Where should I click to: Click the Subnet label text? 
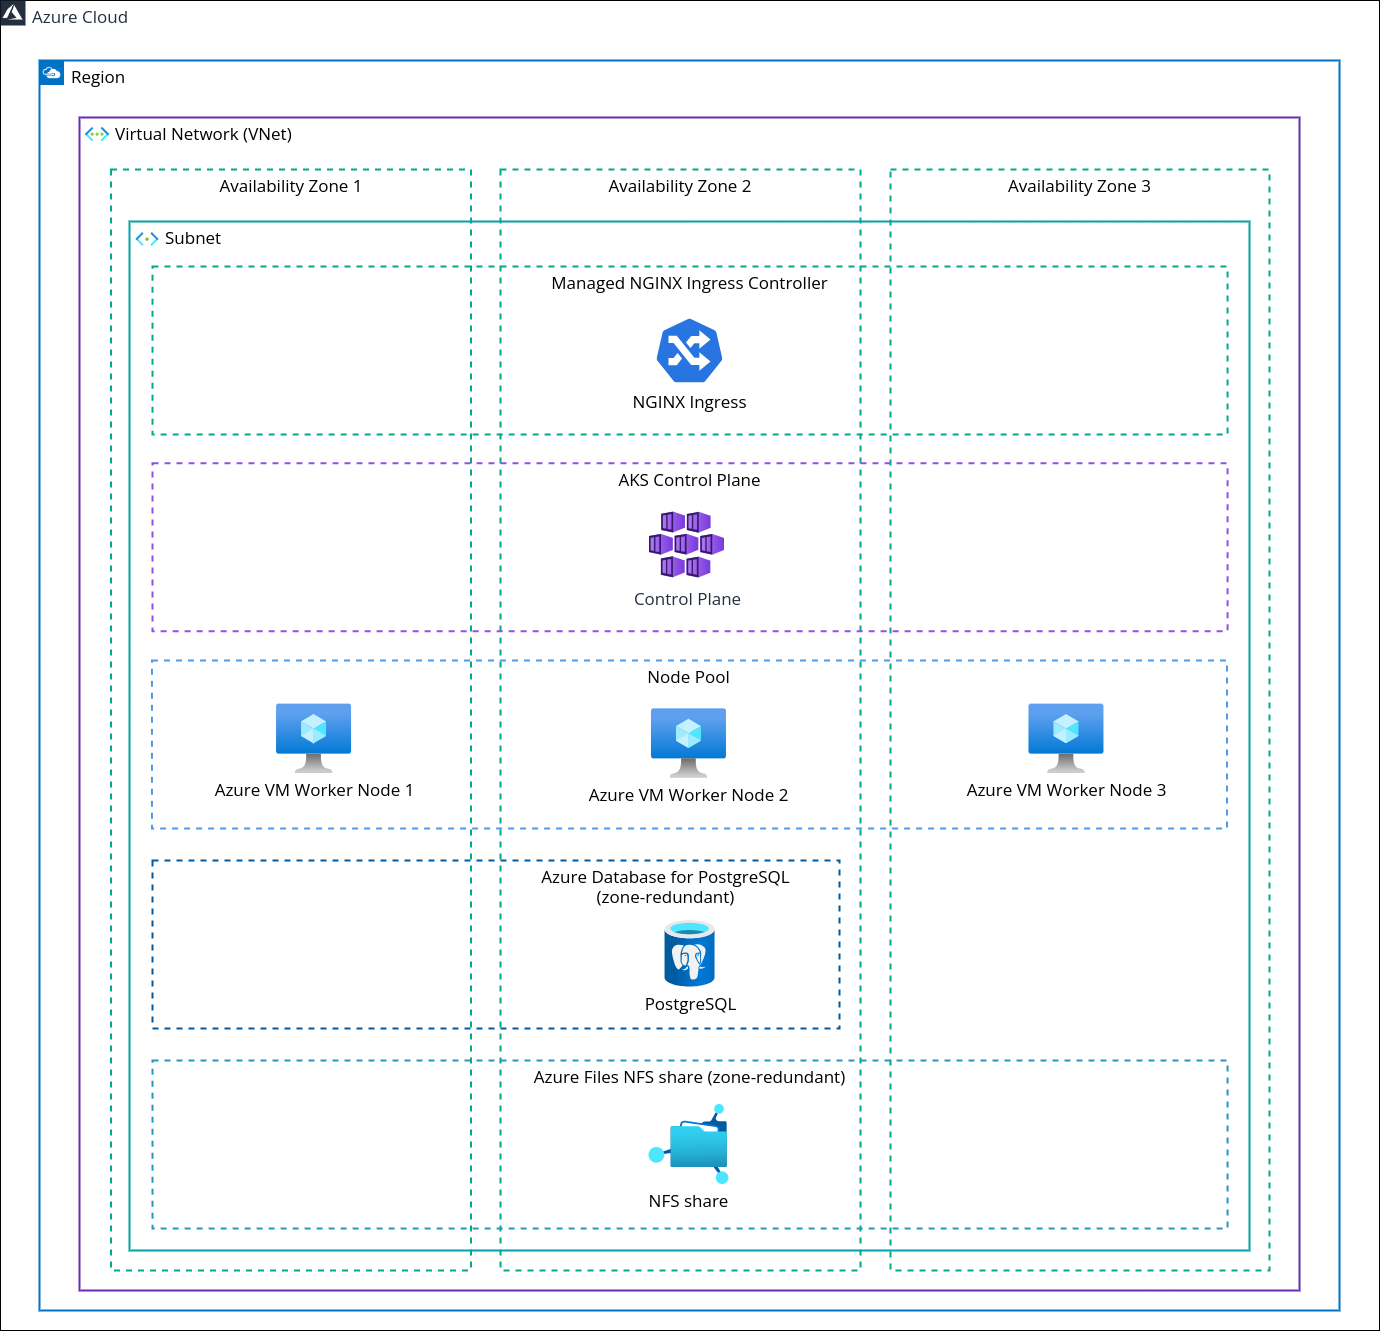point(193,238)
